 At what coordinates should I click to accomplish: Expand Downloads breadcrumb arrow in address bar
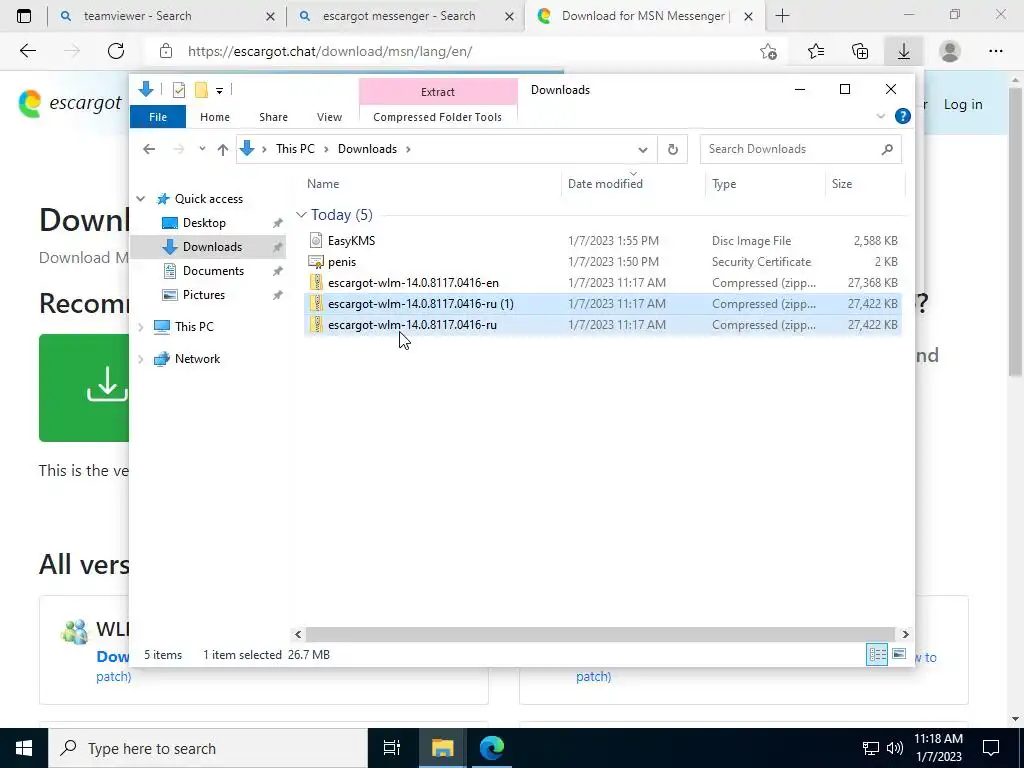pyautogui.click(x=408, y=149)
